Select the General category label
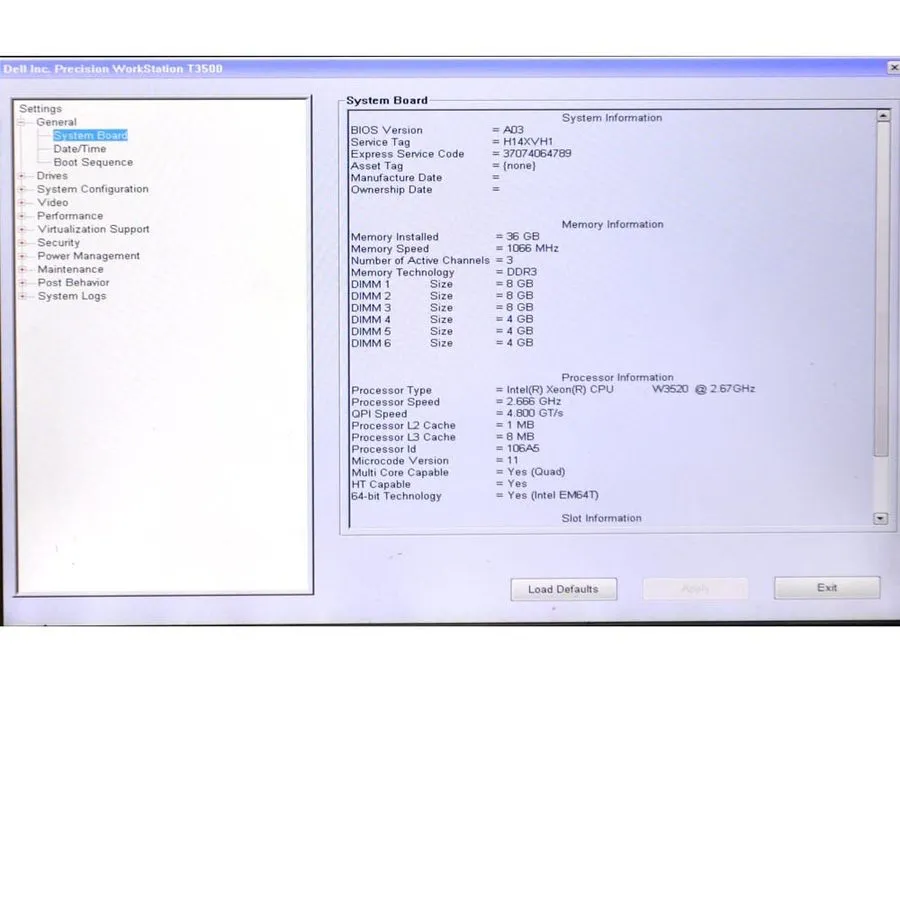 pyautogui.click(x=56, y=122)
